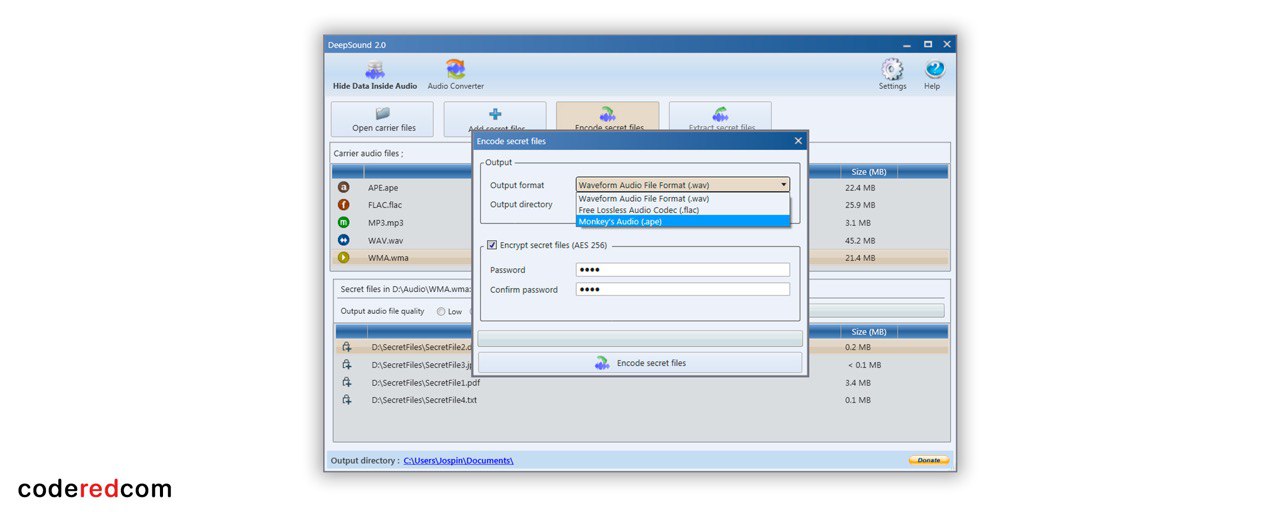Click lock icon of SecretFile3 row
Screen dimensions: 1280x512
[x=347, y=365]
